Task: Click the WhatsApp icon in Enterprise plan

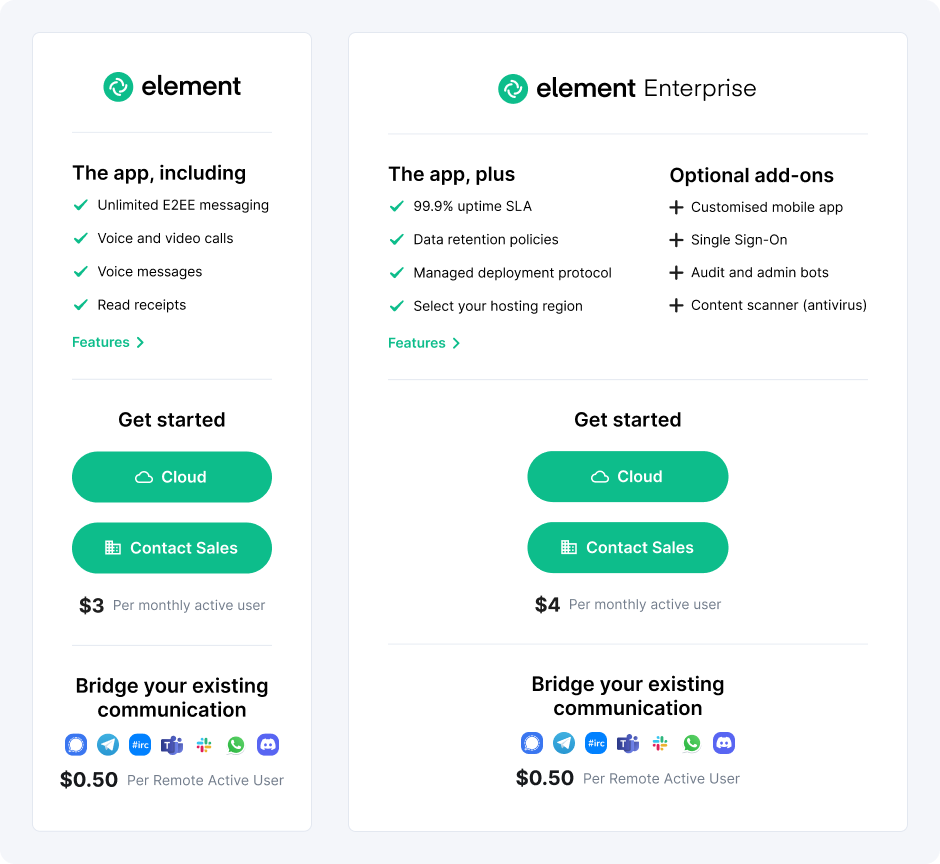Action: (x=692, y=743)
